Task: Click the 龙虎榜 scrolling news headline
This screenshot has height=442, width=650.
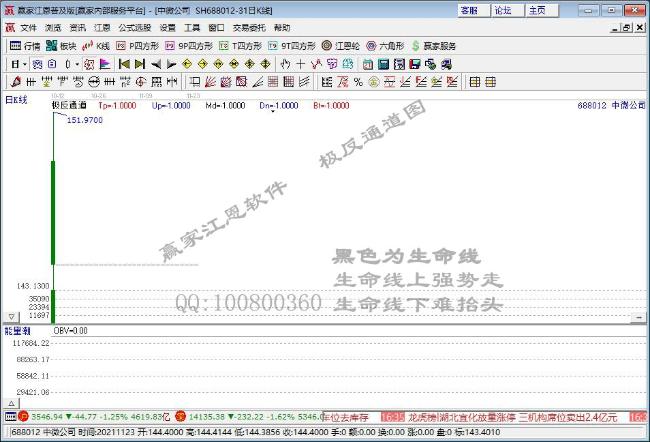Action: [513, 417]
